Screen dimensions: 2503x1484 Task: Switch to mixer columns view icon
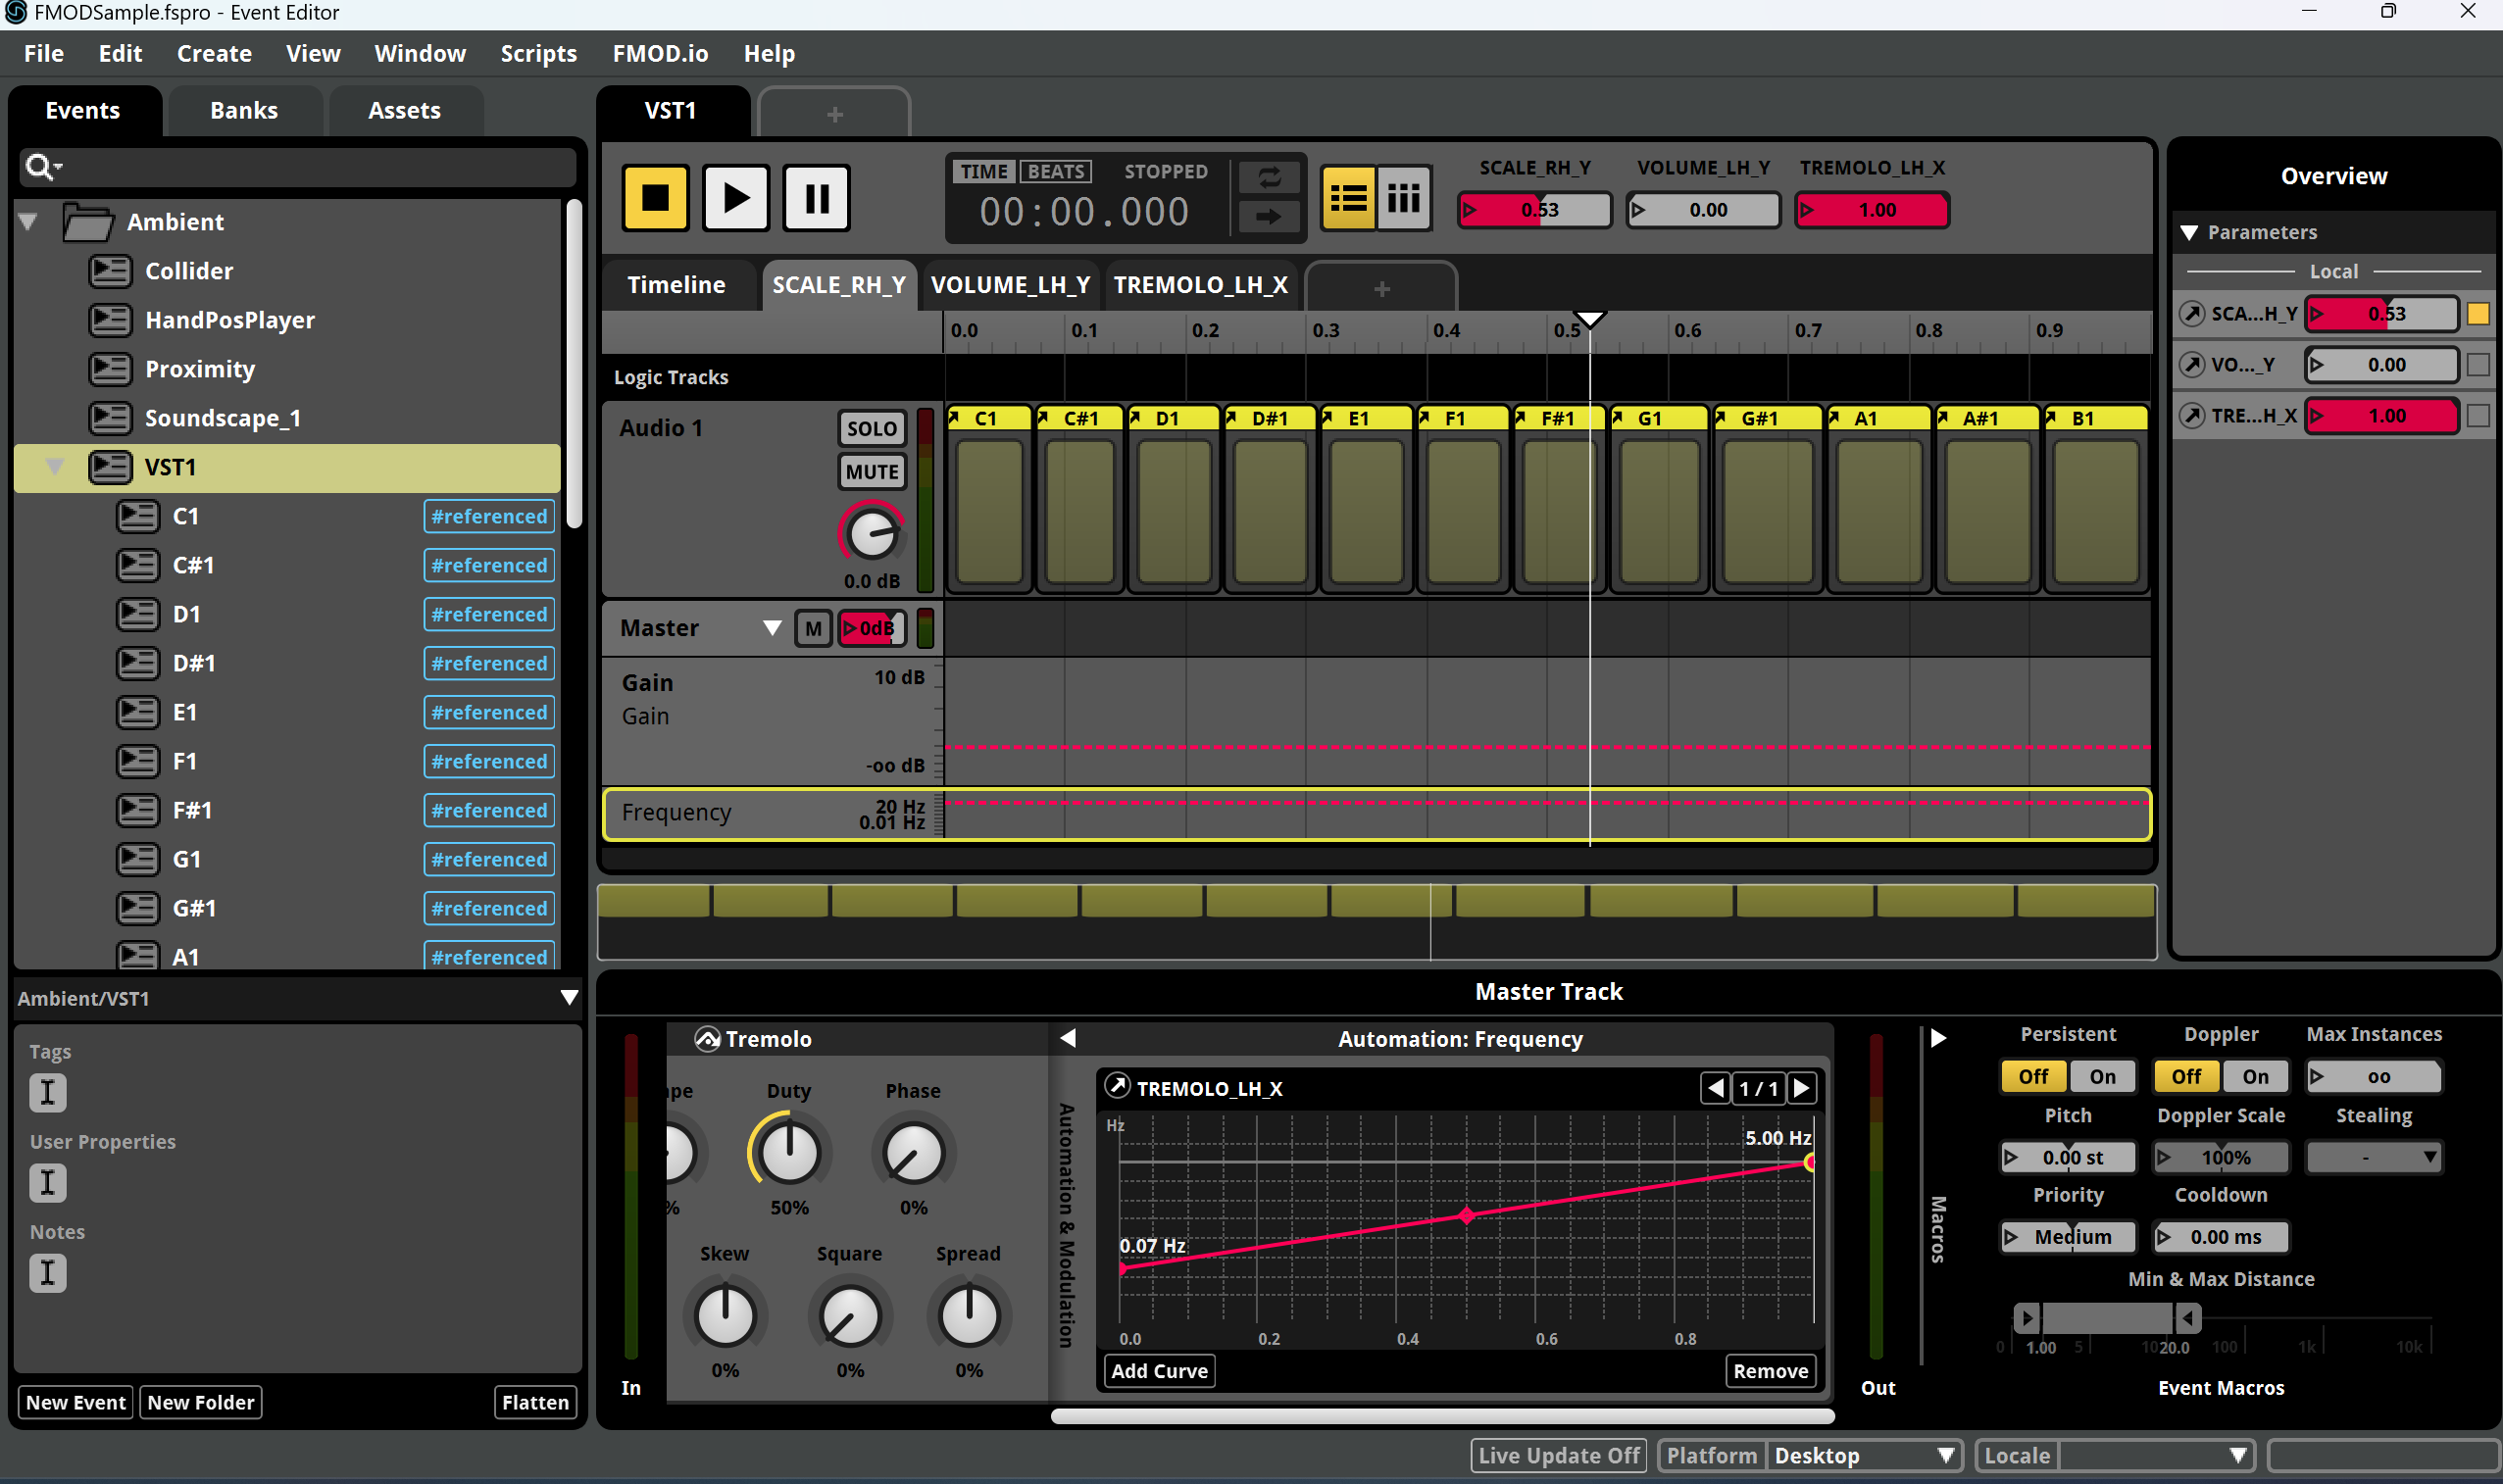click(1403, 198)
